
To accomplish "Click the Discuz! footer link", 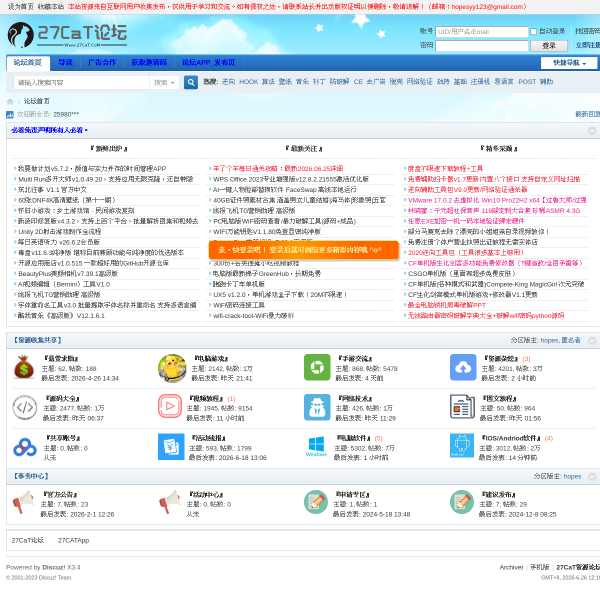I will tap(54, 567).
